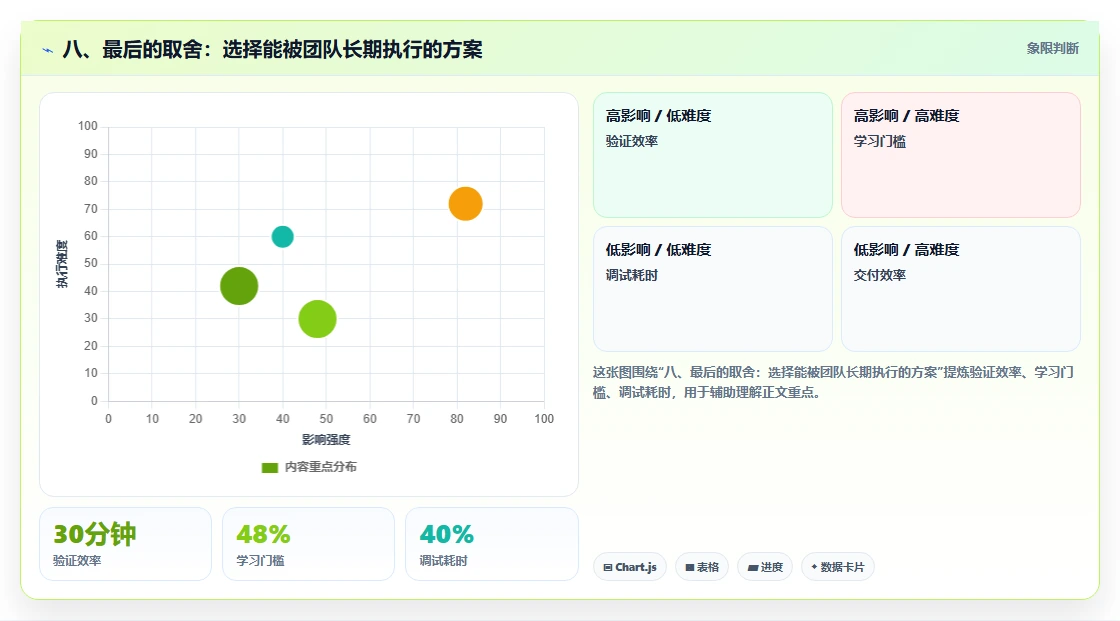The image size is (1120, 621).
Task: Click the 执行难度 y-axis title
Action: (x=63, y=264)
